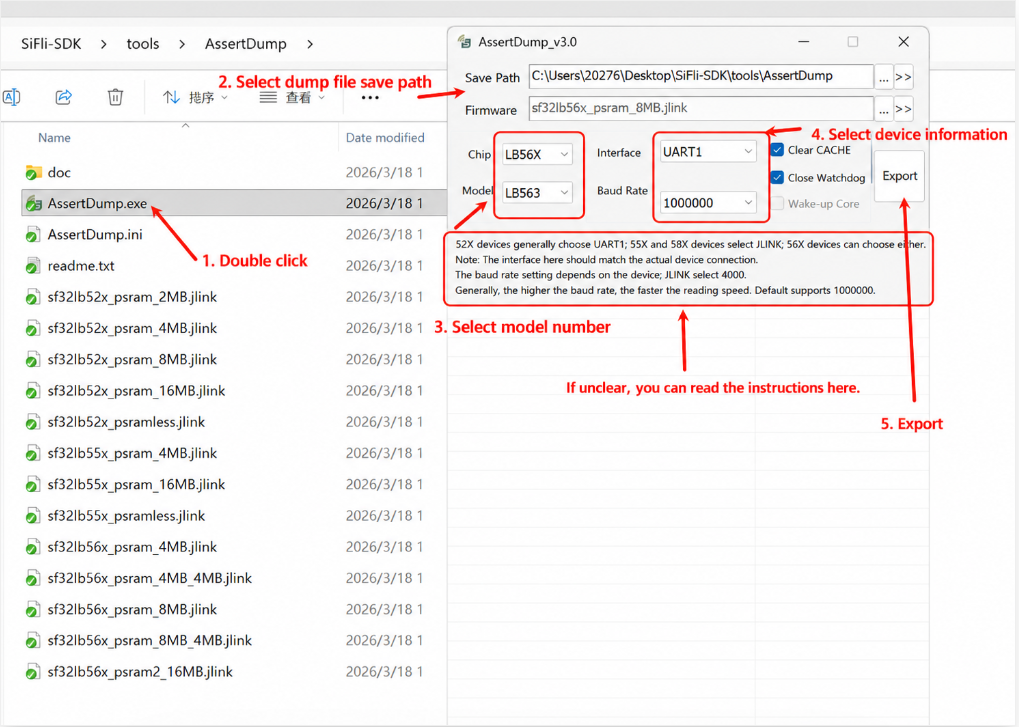This screenshot has height=727, width=1019.
Task: Open the Interface dropdown showing UART1
Action: click(x=708, y=151)
